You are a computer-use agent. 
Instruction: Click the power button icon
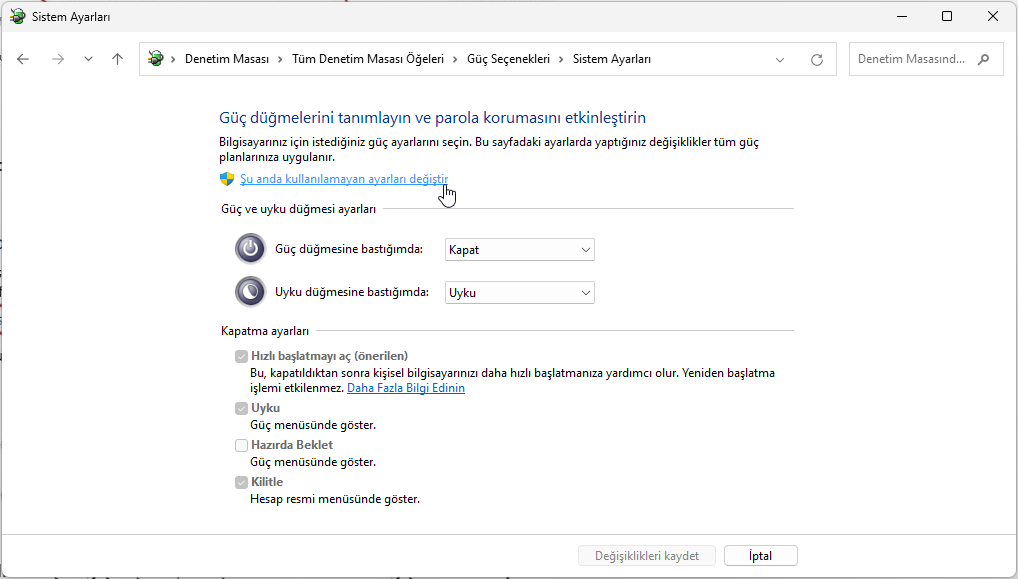pyautogui.click(x=249, y=249)
